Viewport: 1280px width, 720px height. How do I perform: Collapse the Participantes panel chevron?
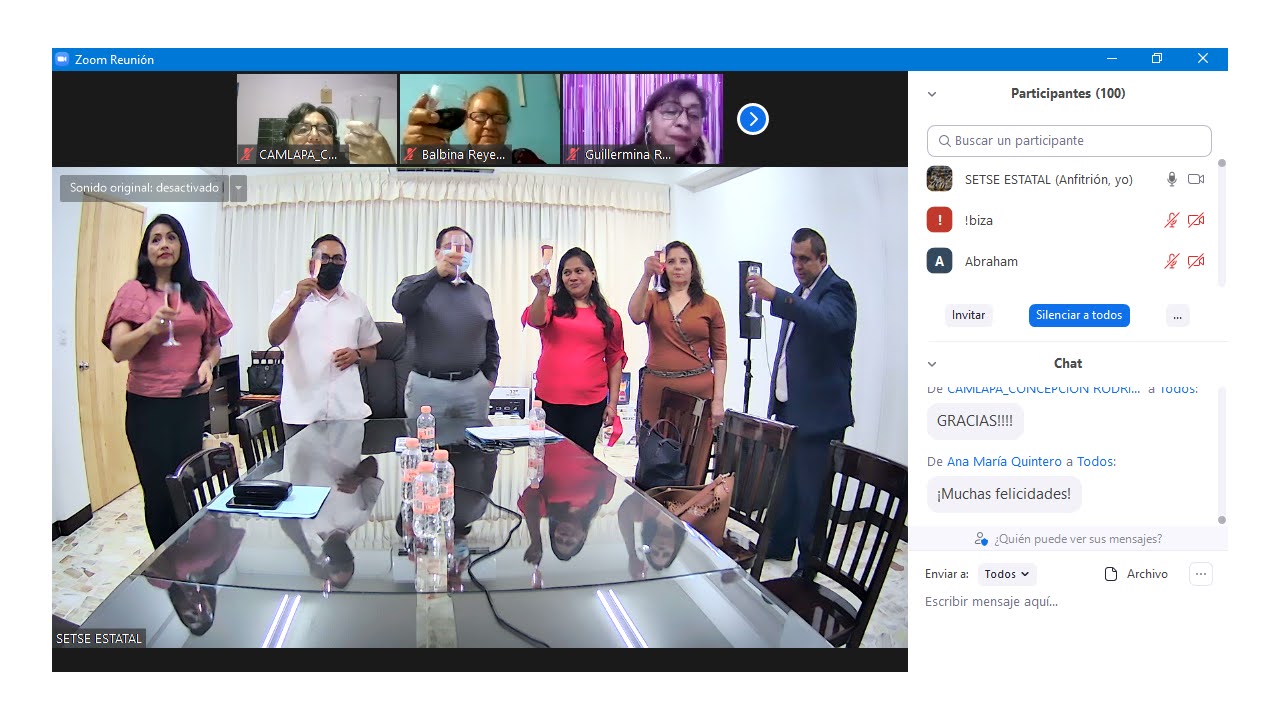(932, 94)
